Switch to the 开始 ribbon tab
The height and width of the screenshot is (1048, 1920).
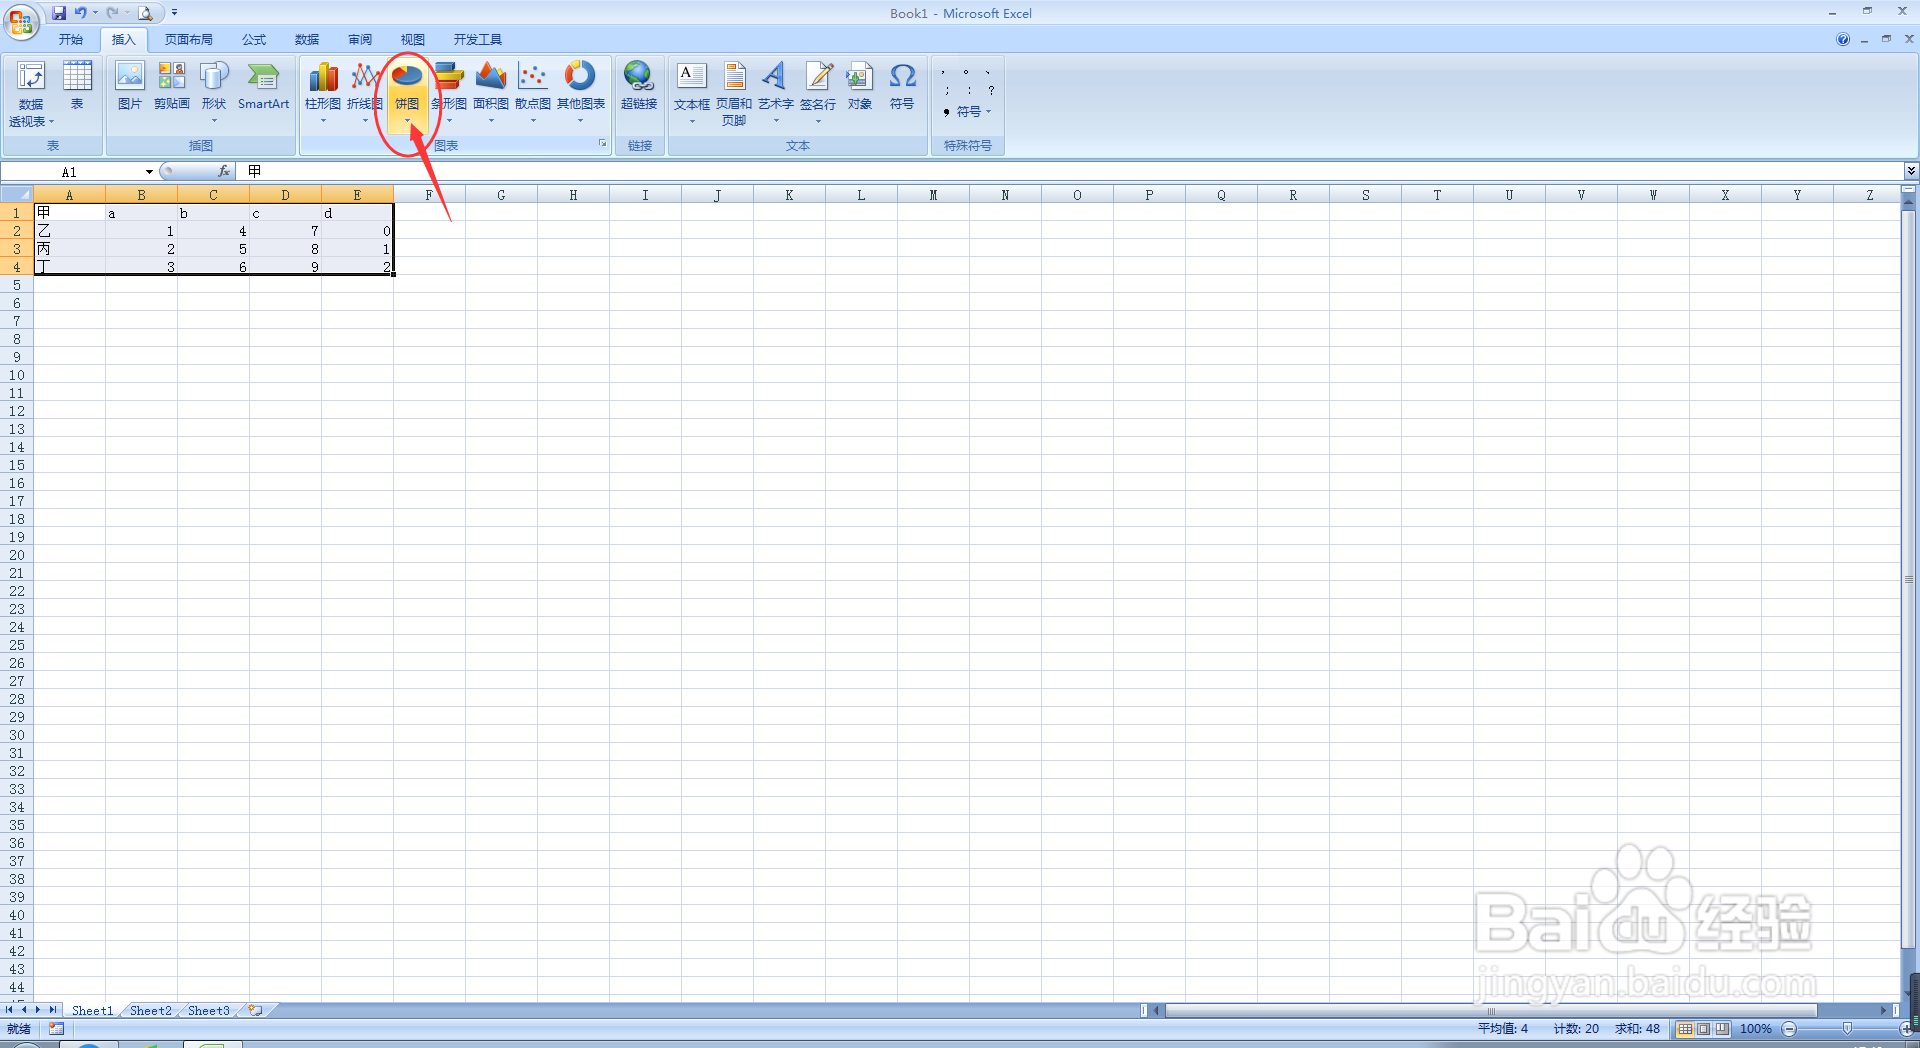[71, 40]
